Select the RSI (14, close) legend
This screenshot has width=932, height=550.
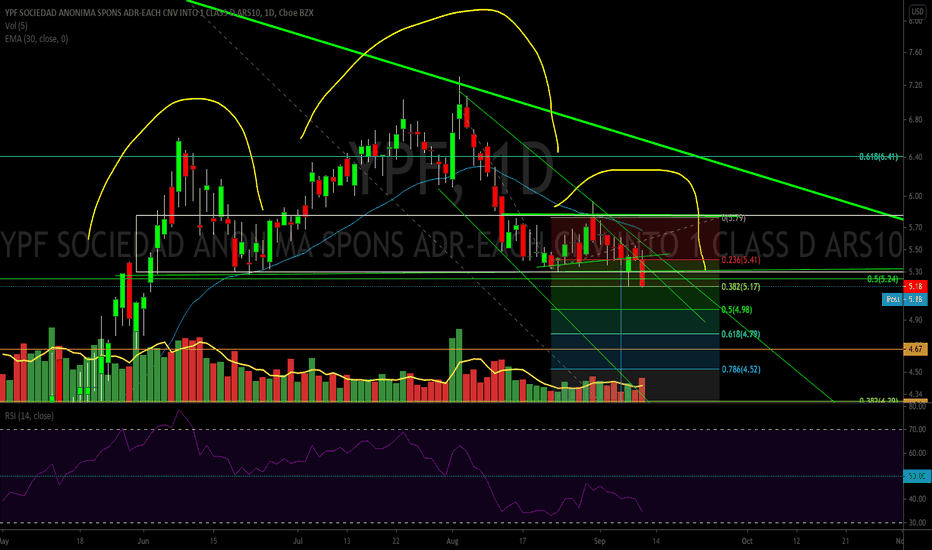(29, 416)
